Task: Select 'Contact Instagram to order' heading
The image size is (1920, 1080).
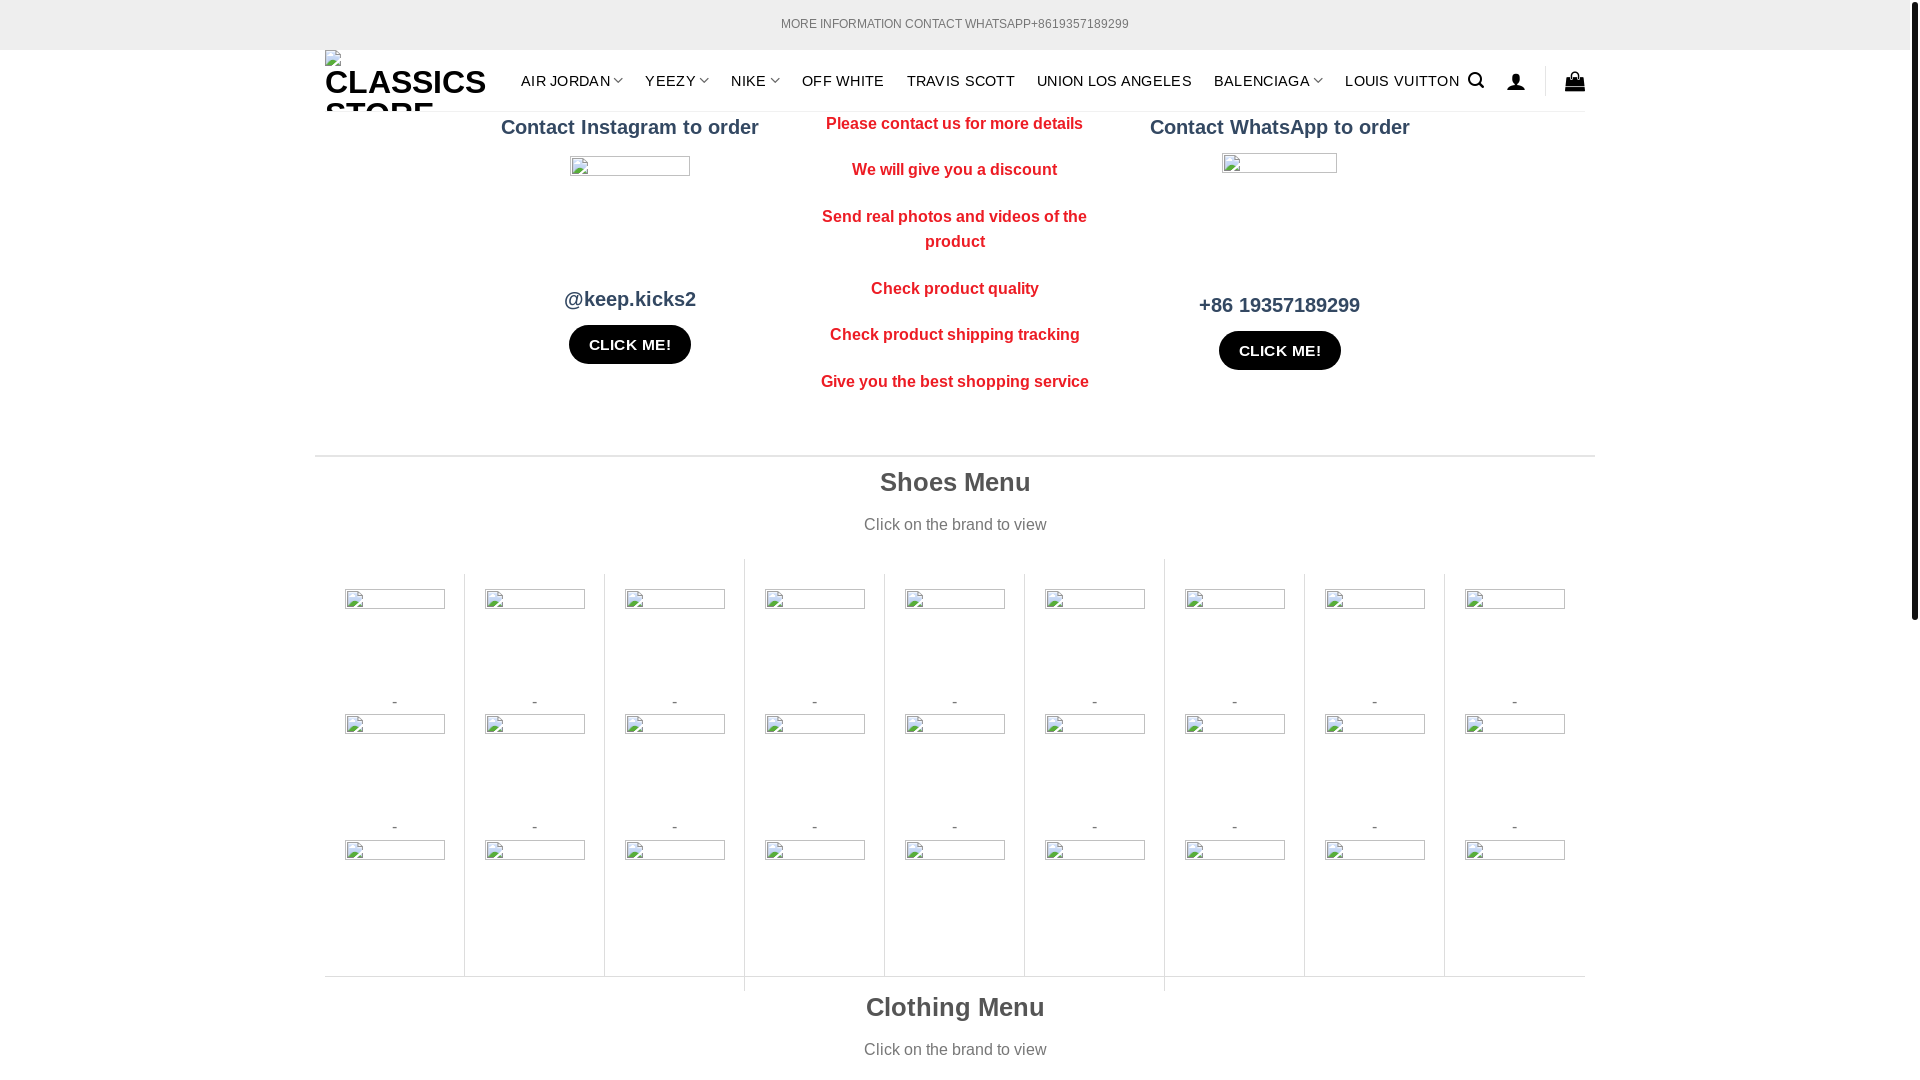Action: (x=630, y=127)
